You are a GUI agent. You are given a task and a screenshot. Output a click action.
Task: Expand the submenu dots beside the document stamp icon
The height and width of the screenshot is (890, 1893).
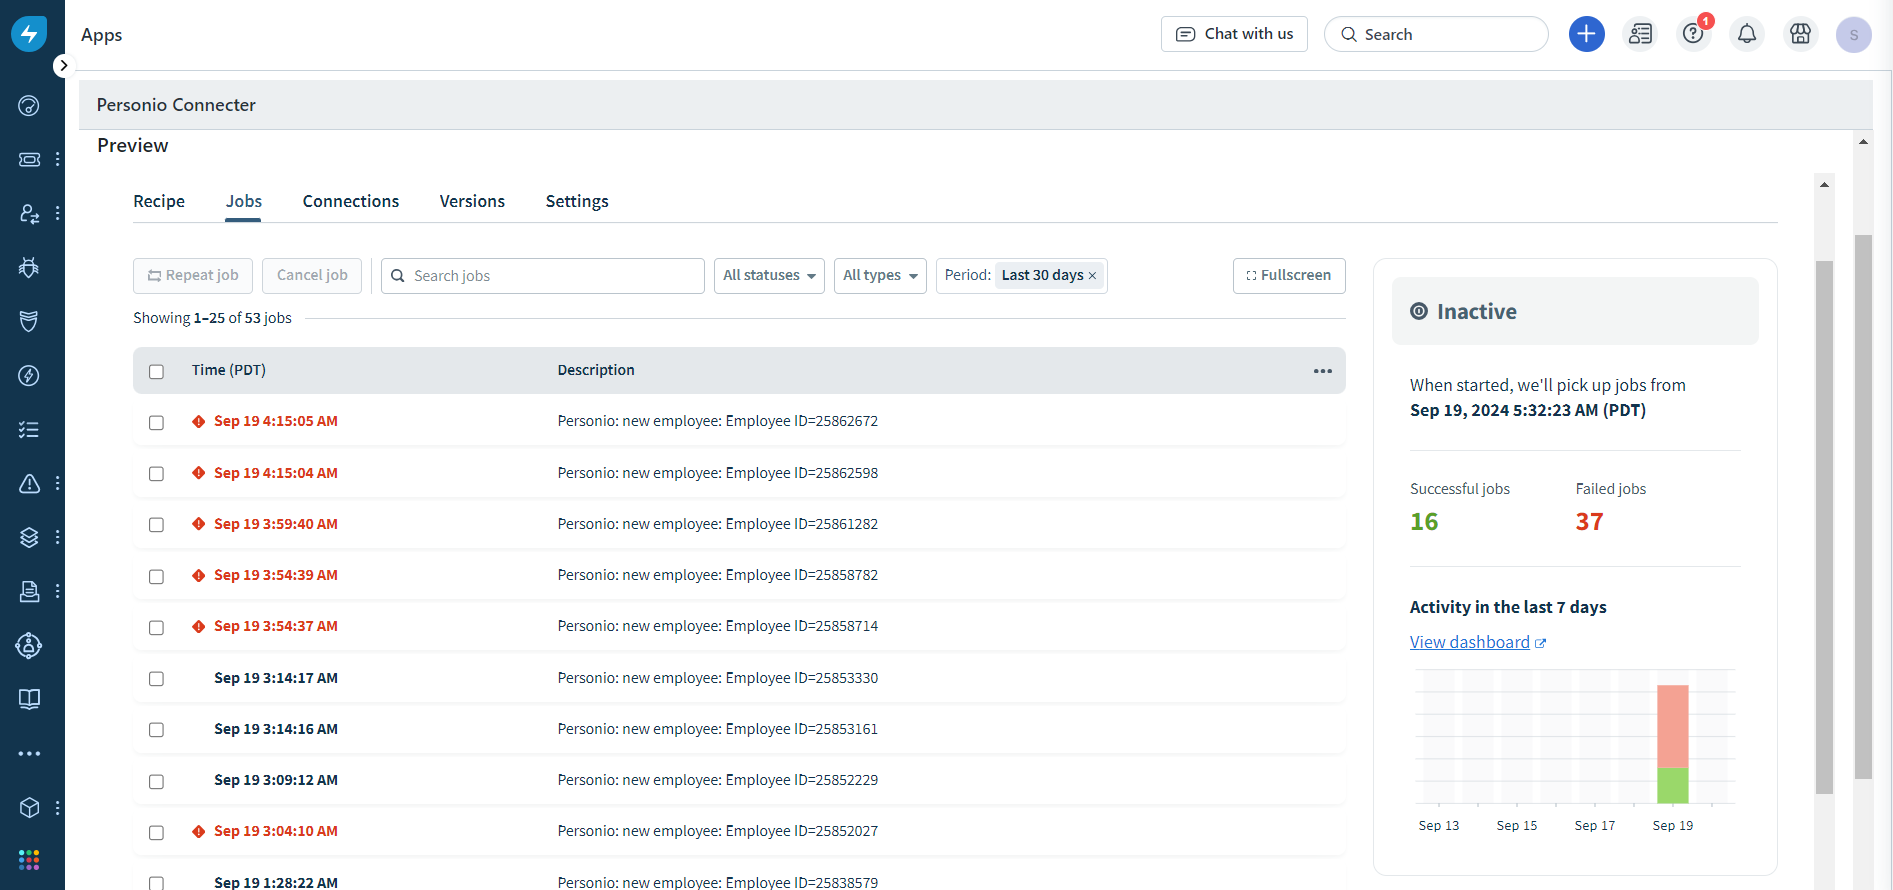point(58,591)
